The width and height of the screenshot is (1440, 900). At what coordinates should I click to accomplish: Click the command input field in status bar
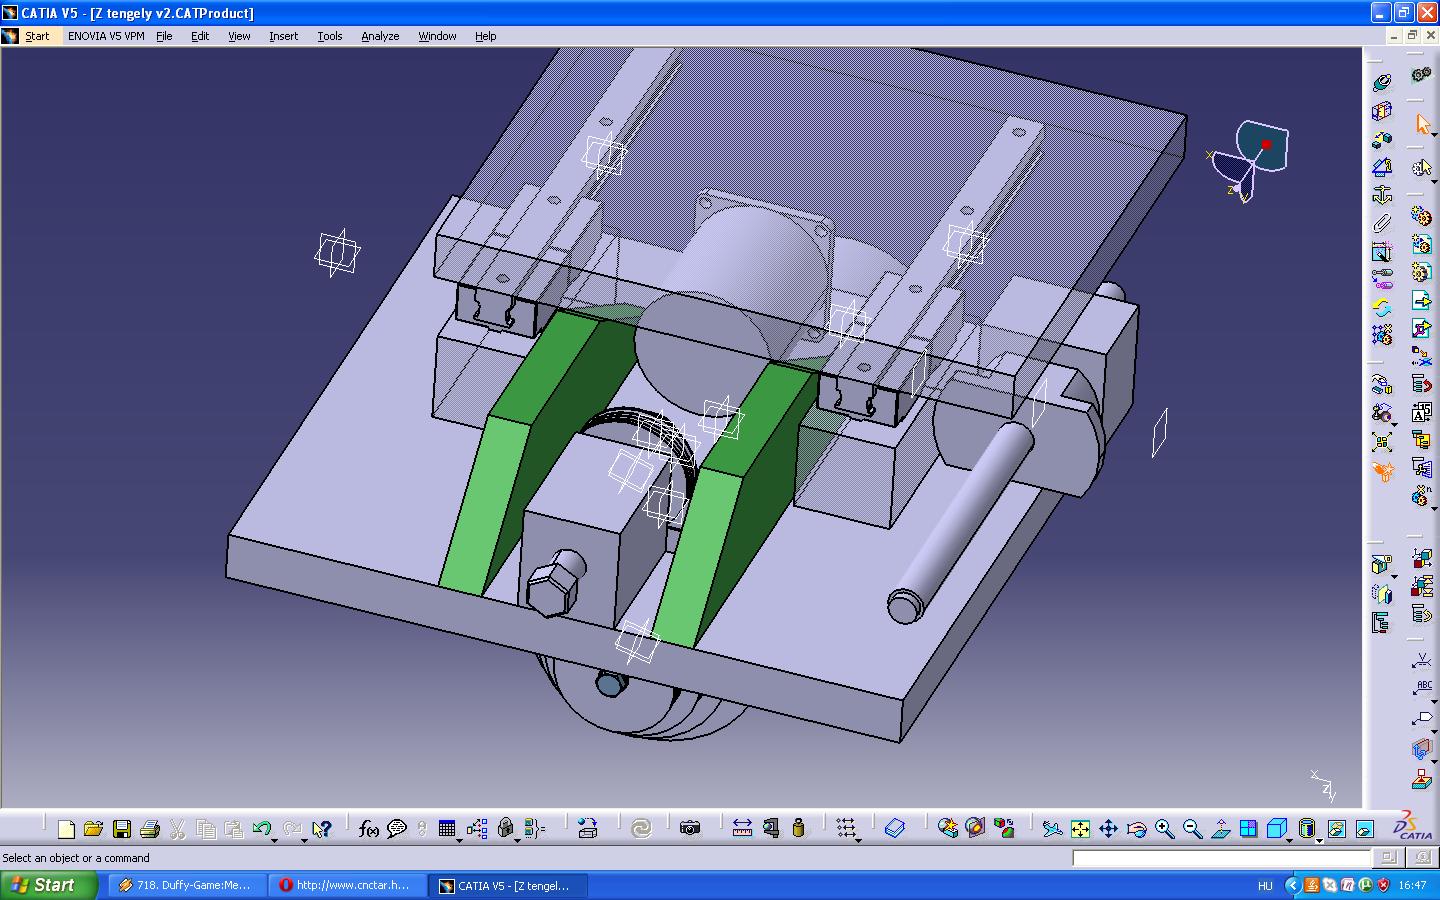(1221, 858)
